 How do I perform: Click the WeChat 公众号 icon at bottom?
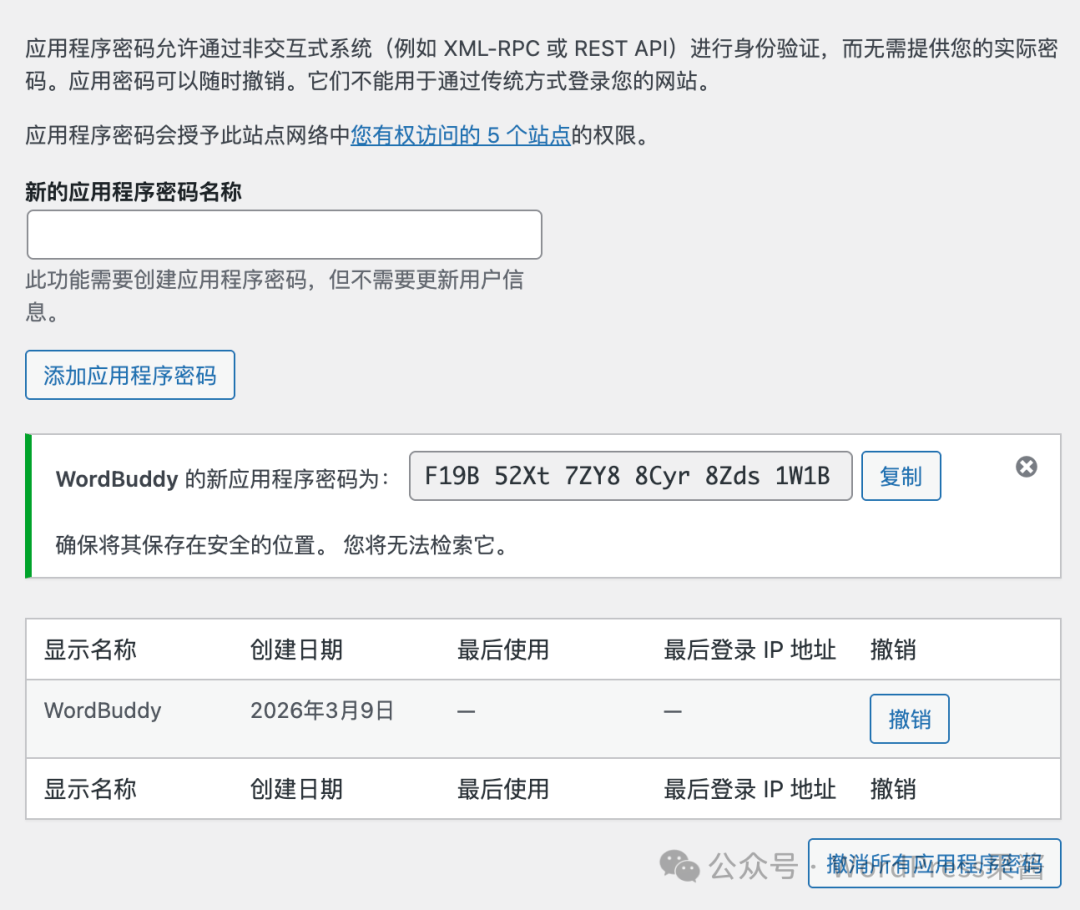coord(679,864)
